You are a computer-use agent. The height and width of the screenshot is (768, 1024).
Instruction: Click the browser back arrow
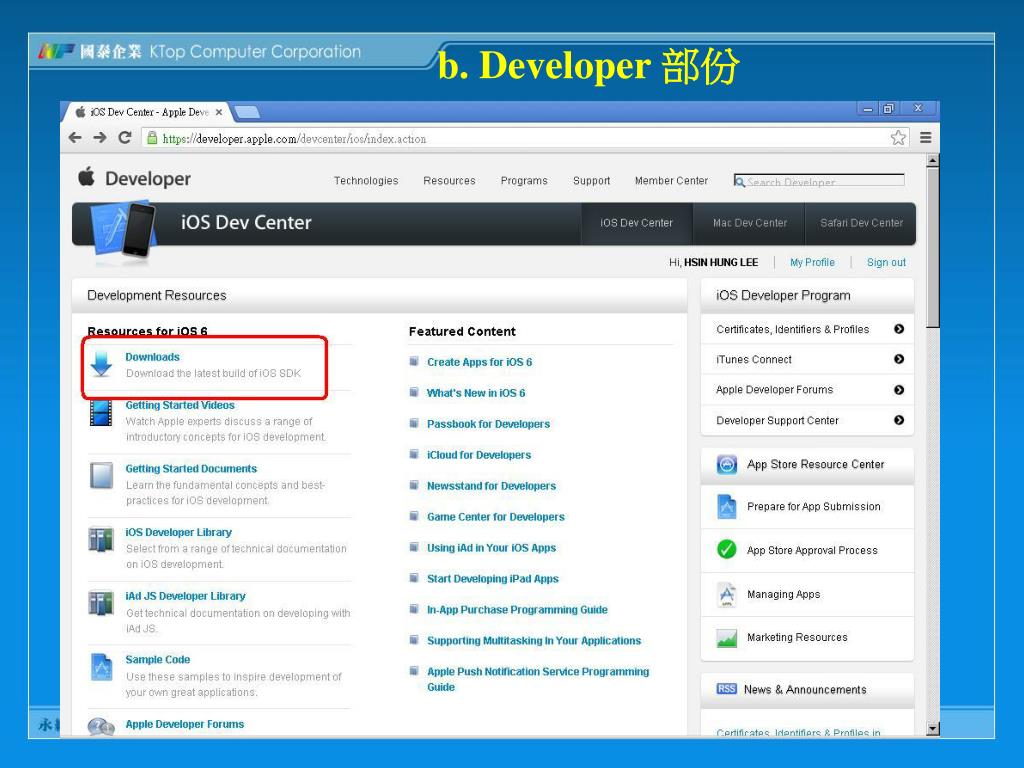pos(75,138)
